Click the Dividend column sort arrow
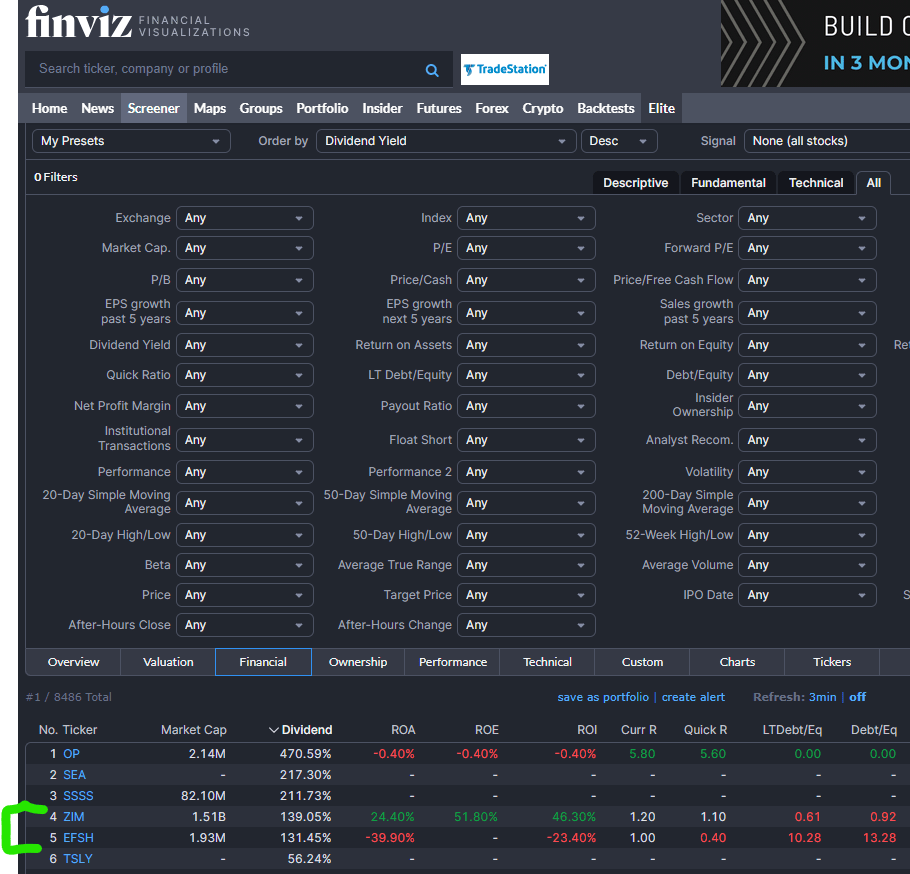The height and width of the screenshot is (874, 910). point(274,730)
